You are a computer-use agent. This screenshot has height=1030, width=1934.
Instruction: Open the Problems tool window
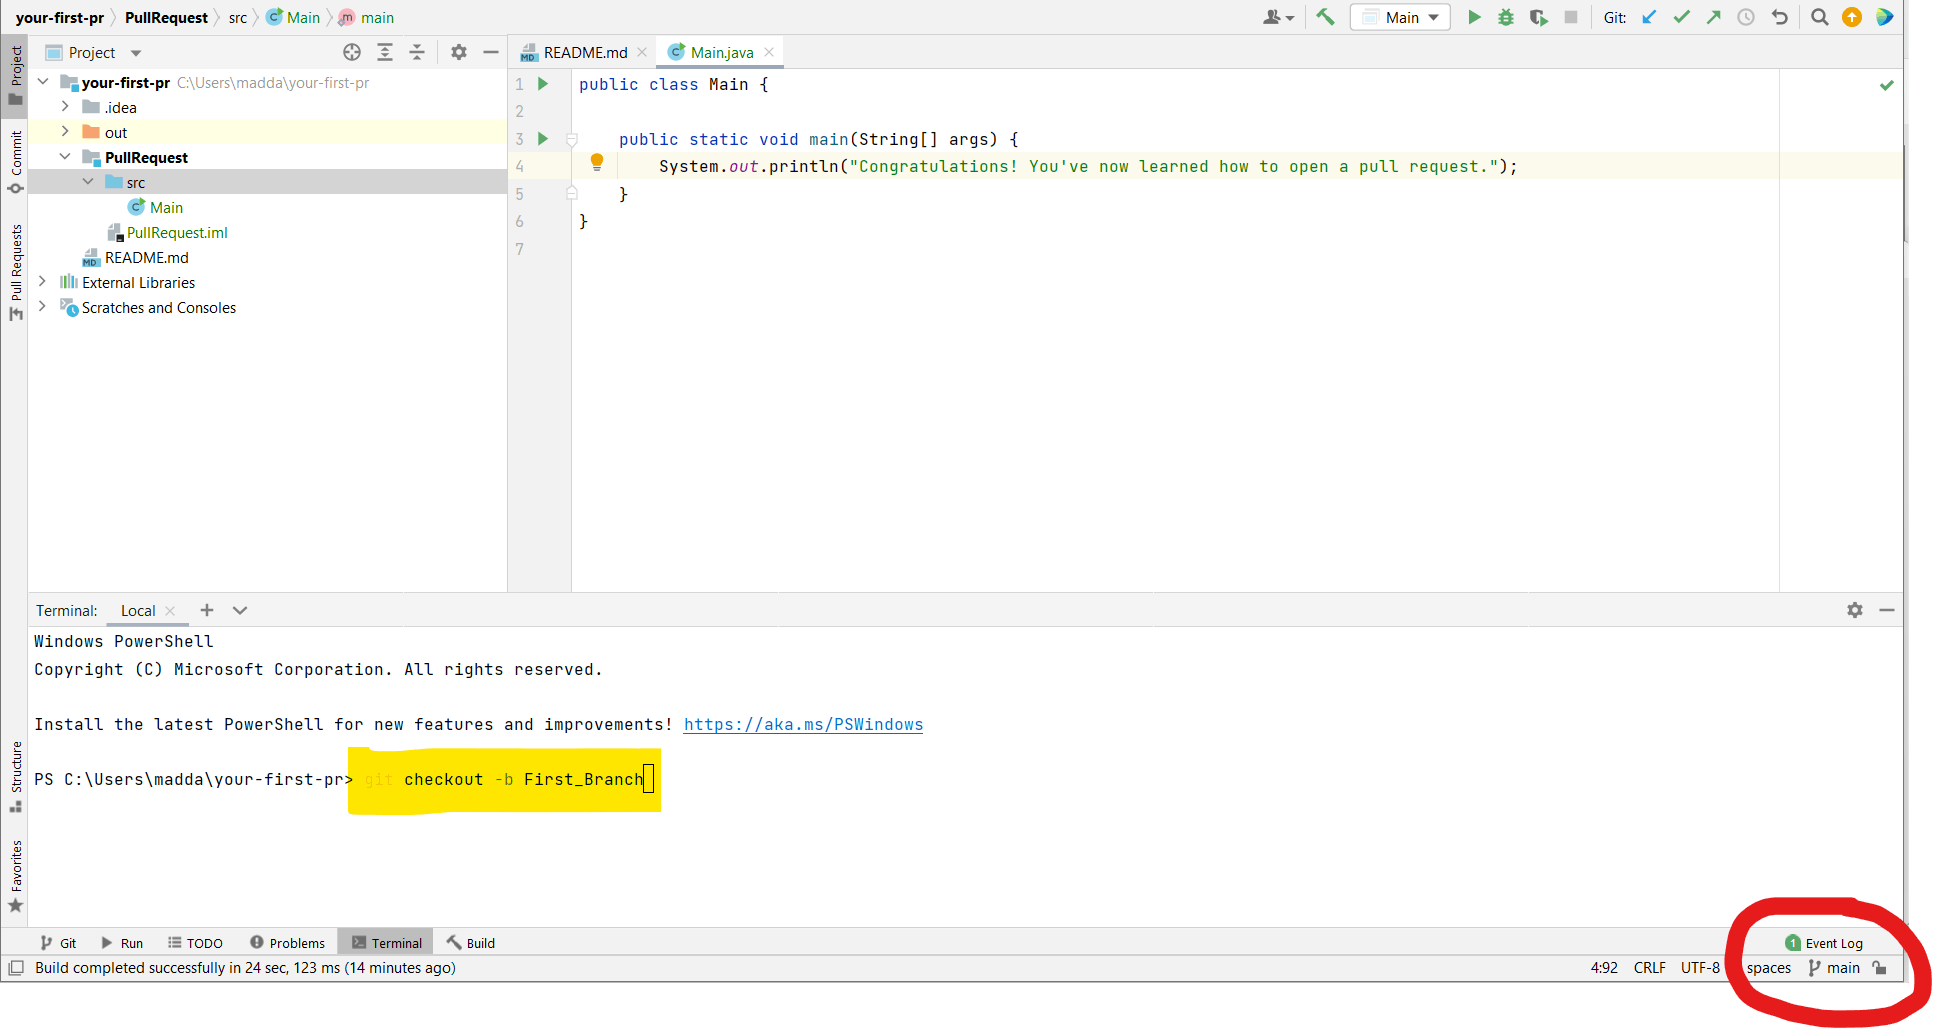(x=288, y=943)
